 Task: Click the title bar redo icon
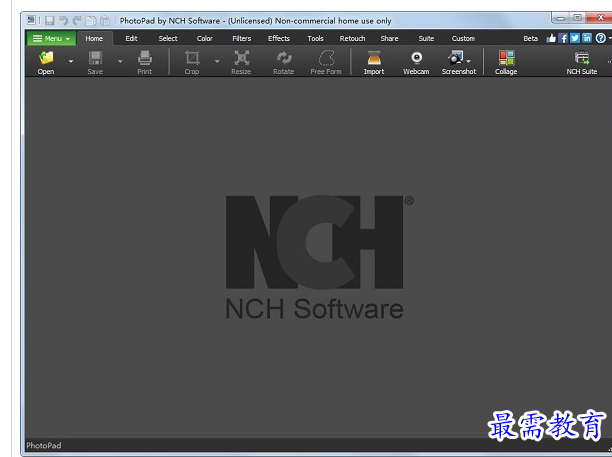(x=77, y=20)
